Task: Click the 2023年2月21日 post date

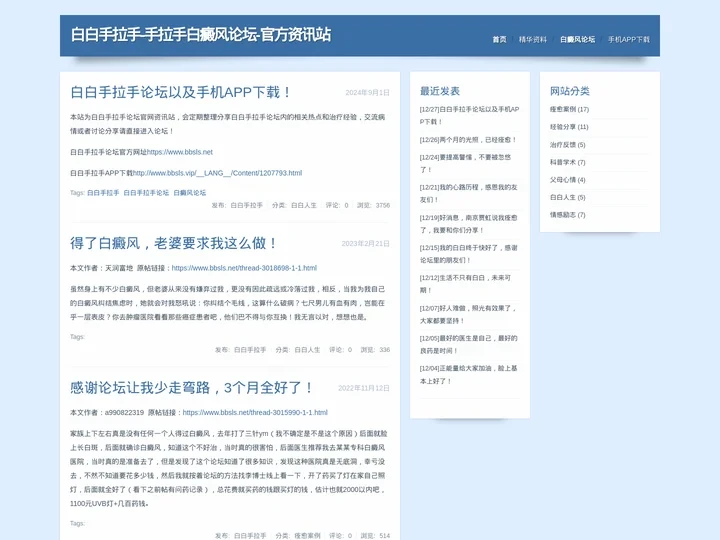Action: coord(366,243)
